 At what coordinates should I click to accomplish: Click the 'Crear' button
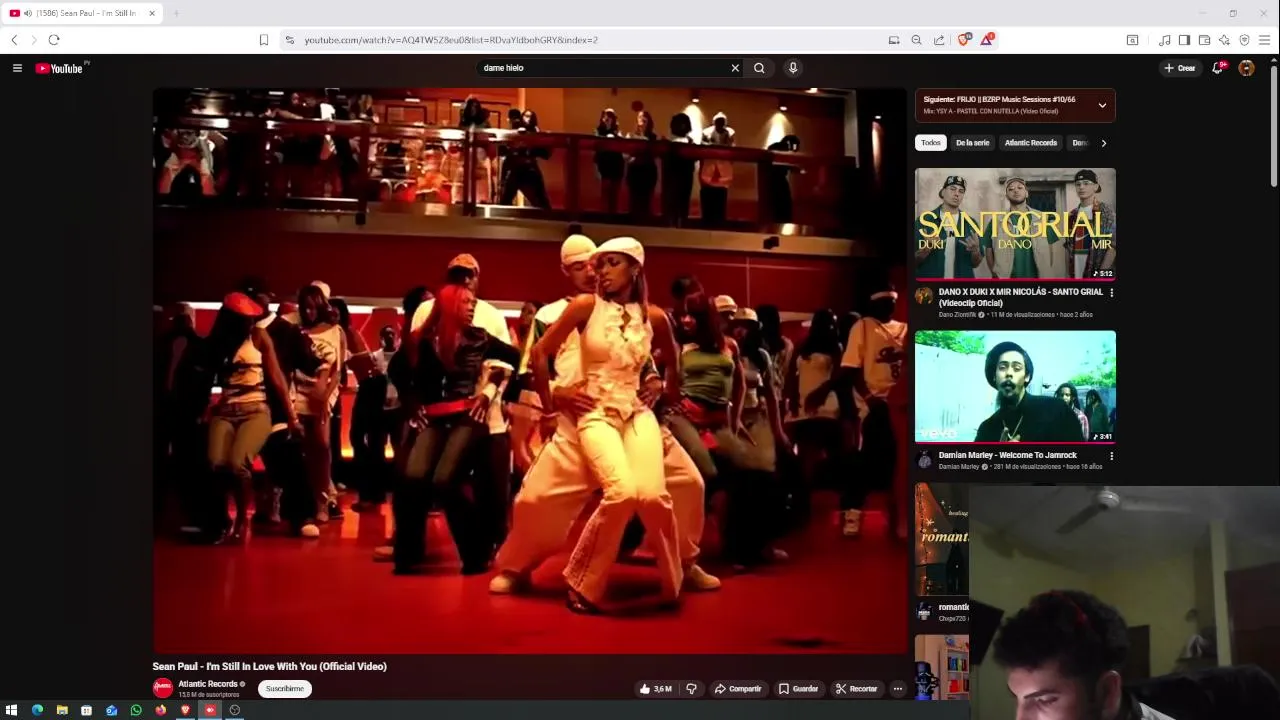(x=1180, y=68)
